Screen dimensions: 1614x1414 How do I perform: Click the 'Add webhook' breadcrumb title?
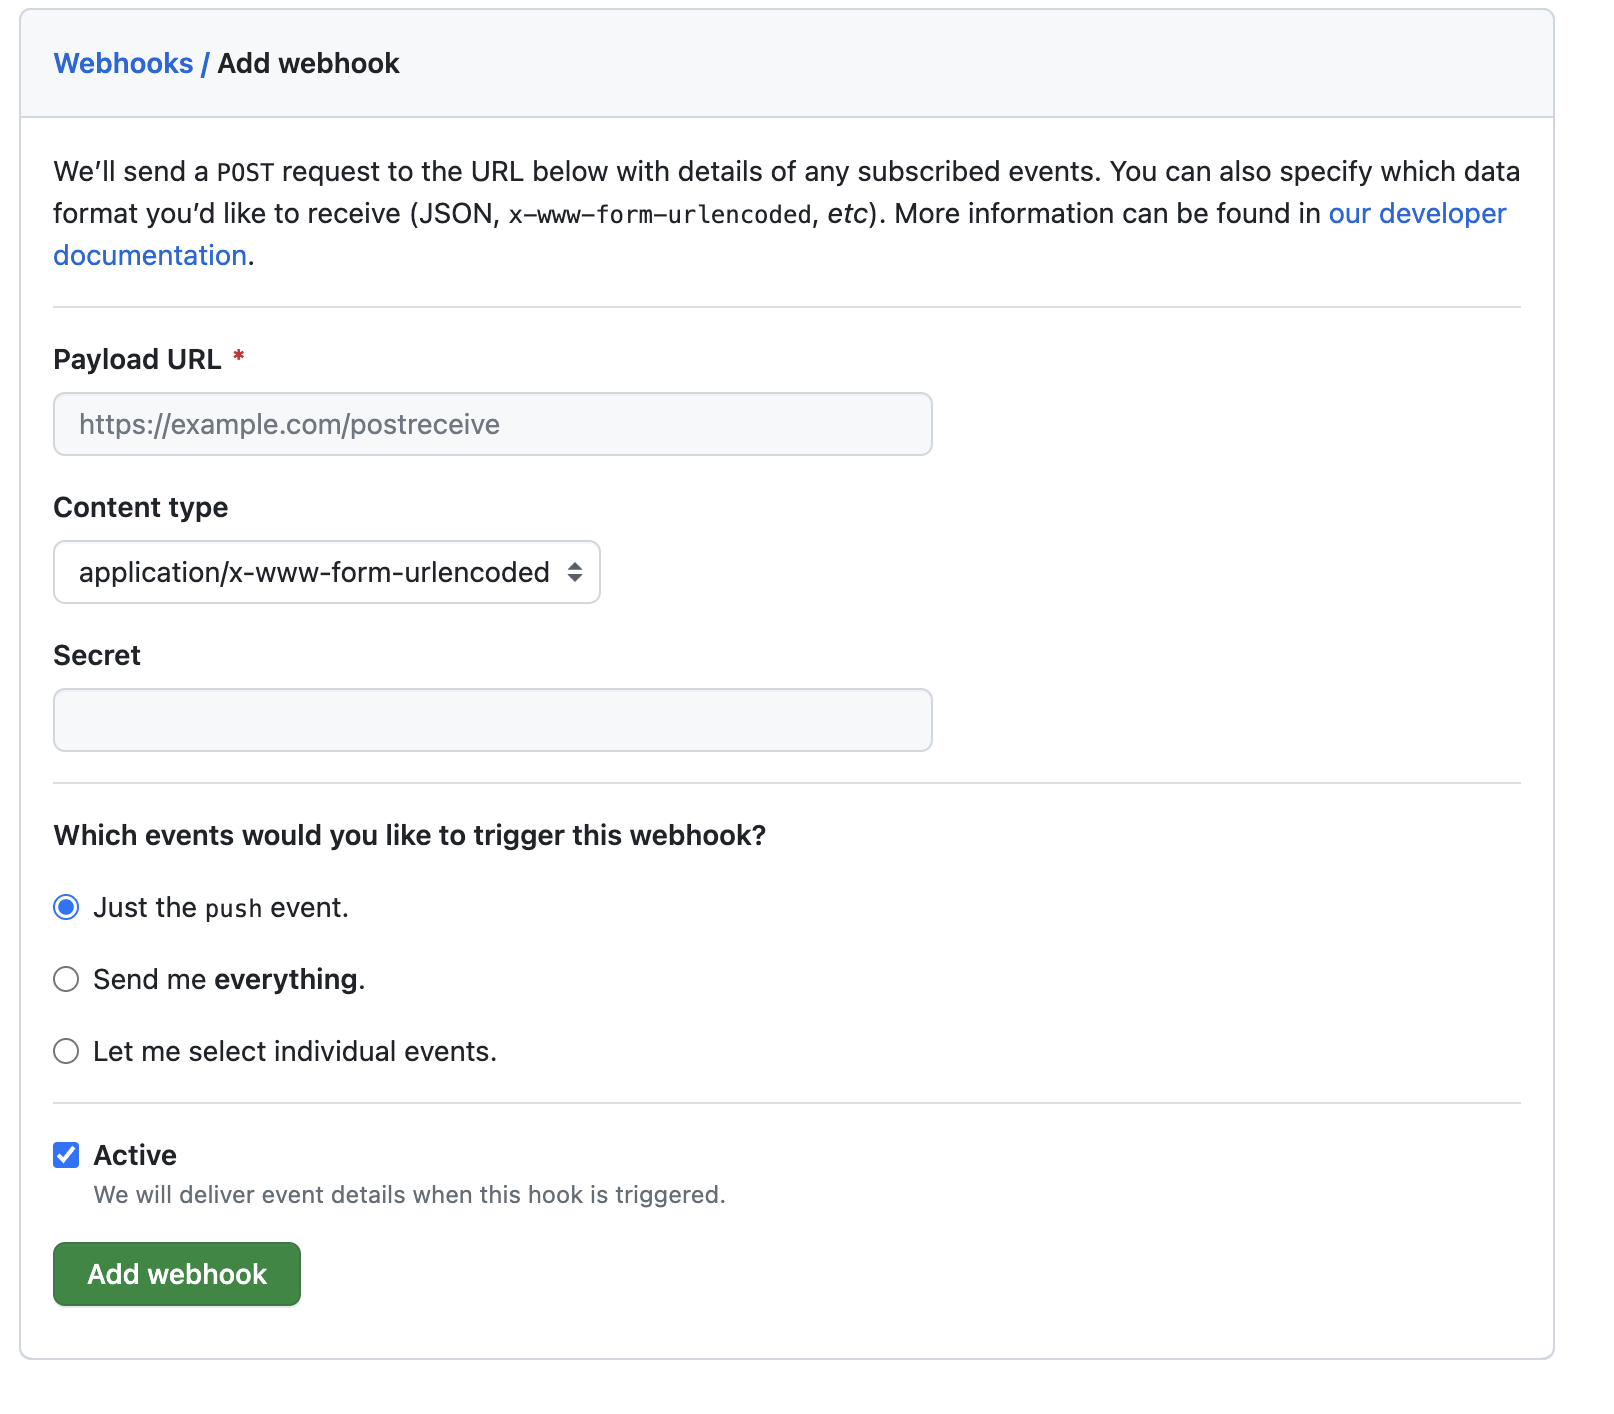(308, 63)
